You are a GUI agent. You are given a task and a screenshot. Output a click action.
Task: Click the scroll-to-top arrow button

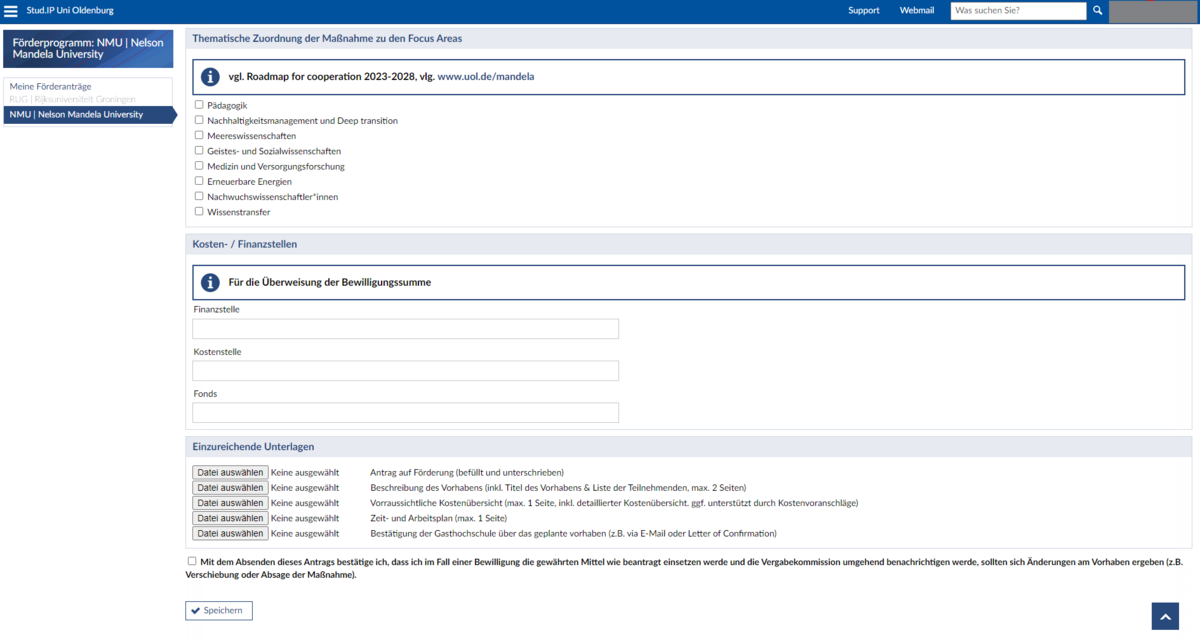click(x=1164, y=615)
